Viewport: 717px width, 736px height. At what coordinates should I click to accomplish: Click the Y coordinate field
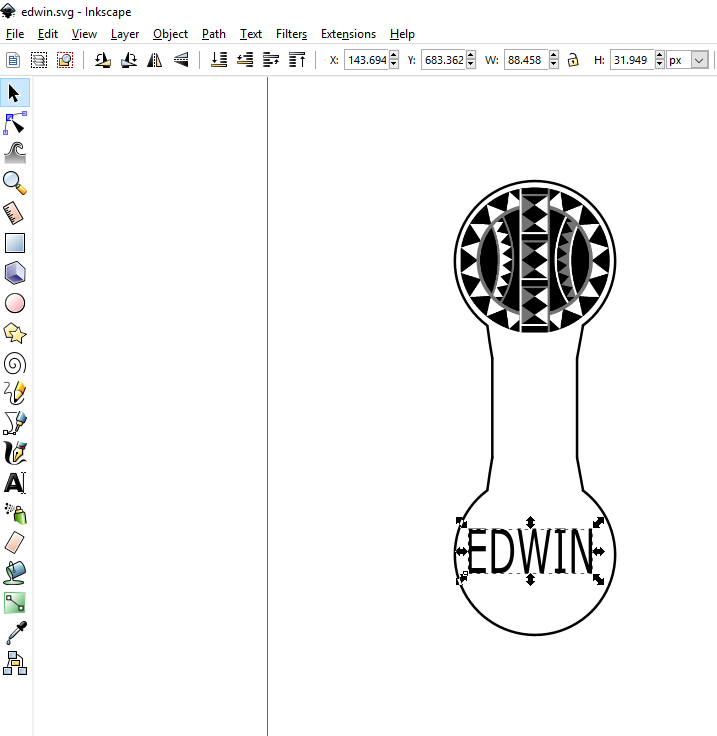443,60
